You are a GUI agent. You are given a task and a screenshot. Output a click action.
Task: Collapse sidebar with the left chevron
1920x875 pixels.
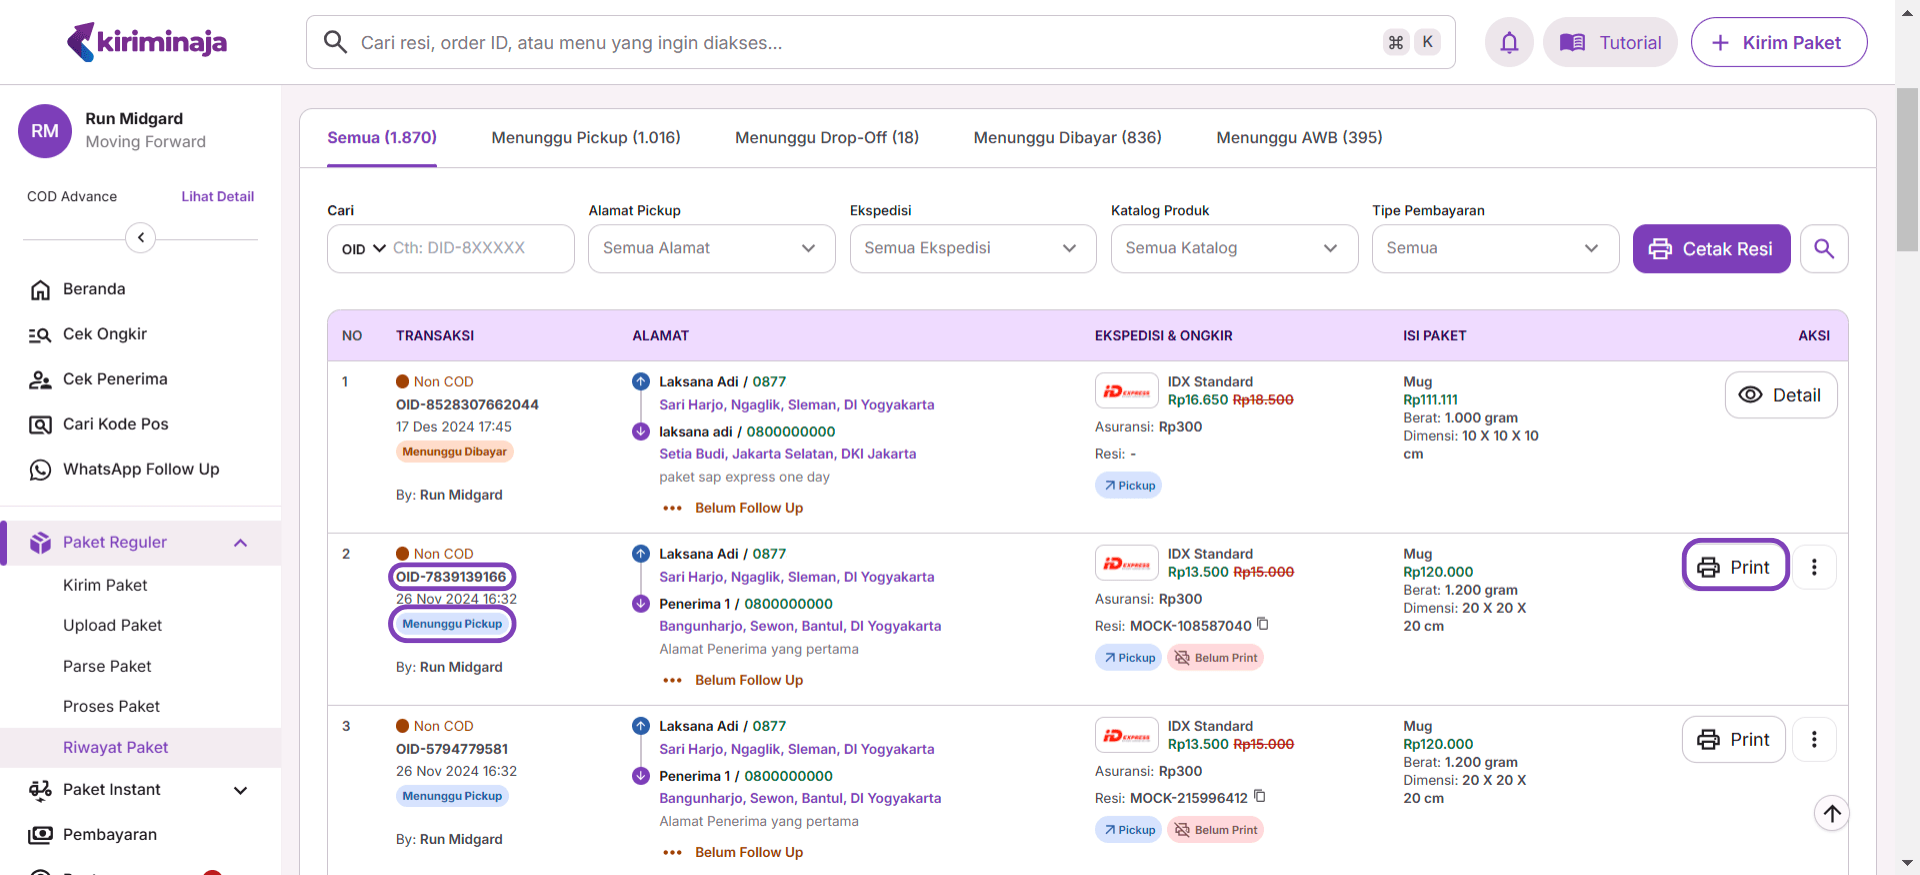[x=141, y=238]
